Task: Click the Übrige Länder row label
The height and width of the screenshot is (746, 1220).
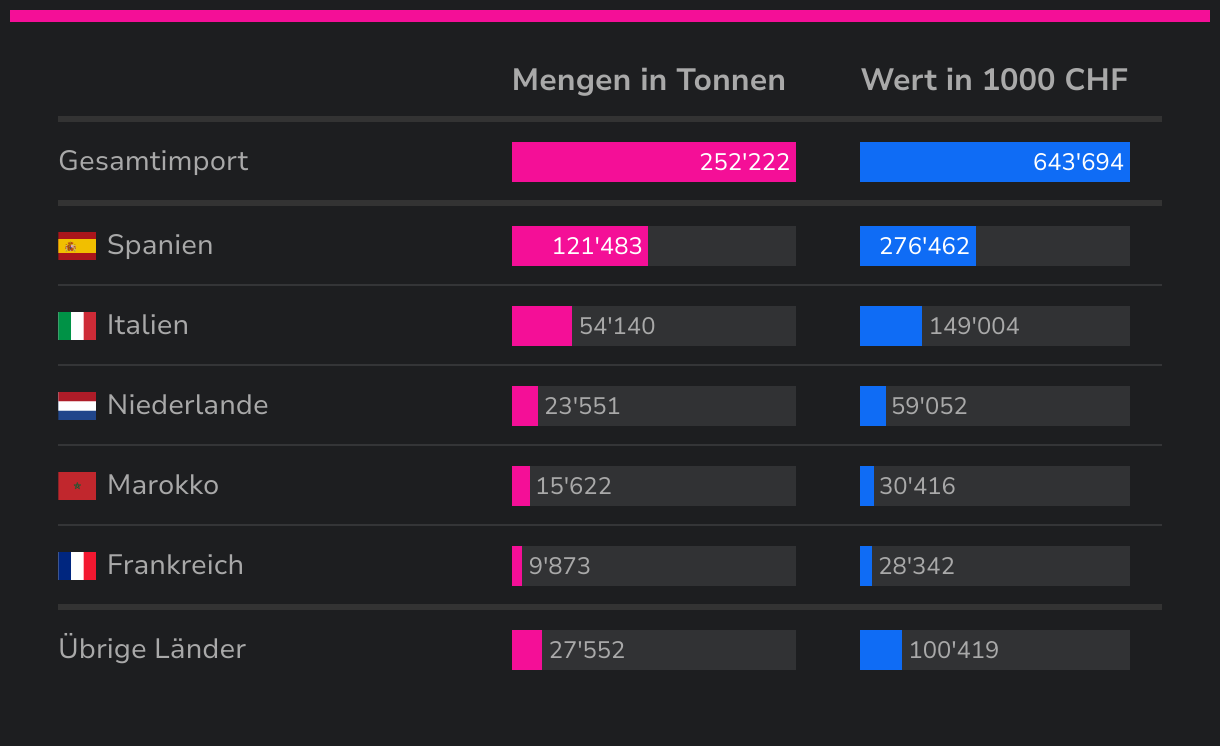Action: 152,649
